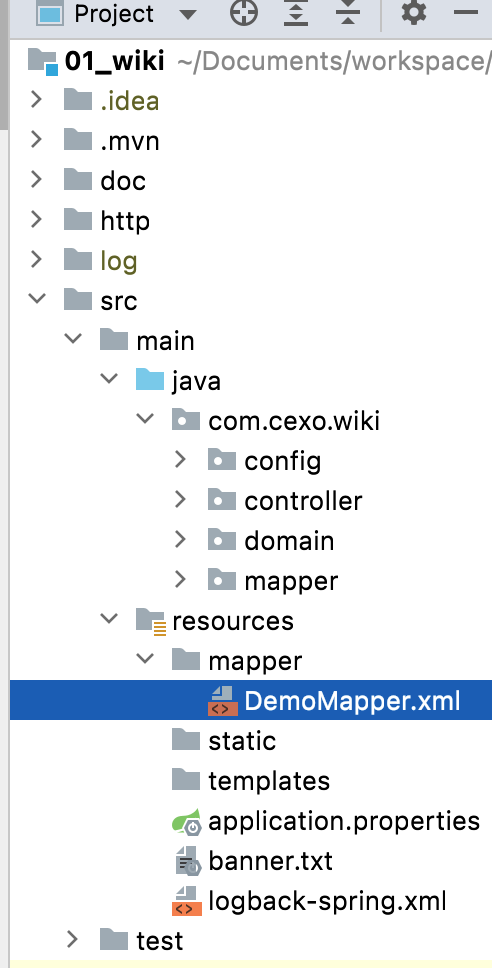Select the config package label
The height and width of the screenshot is (968, 492).
[283, 462]
